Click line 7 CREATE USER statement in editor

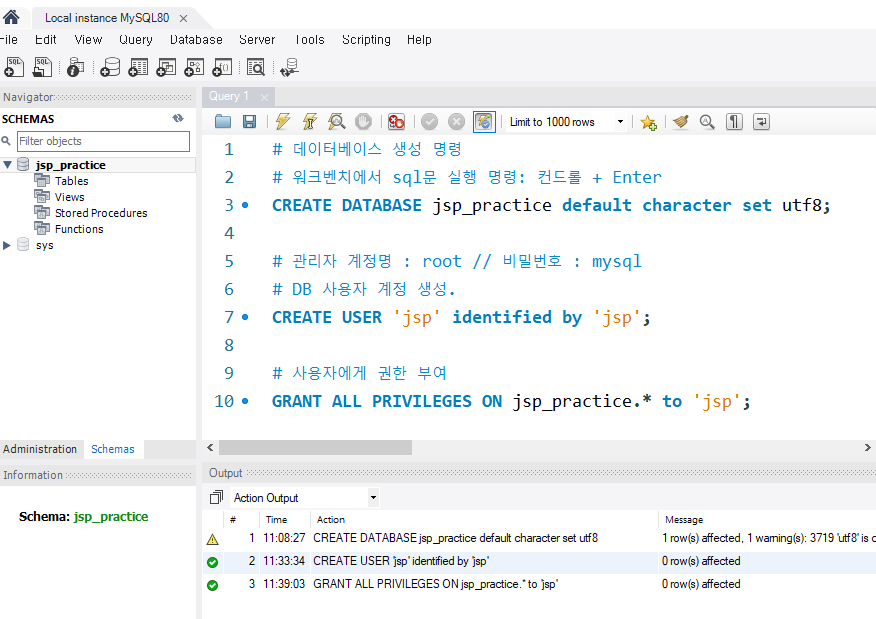click(x=461, y=317)
